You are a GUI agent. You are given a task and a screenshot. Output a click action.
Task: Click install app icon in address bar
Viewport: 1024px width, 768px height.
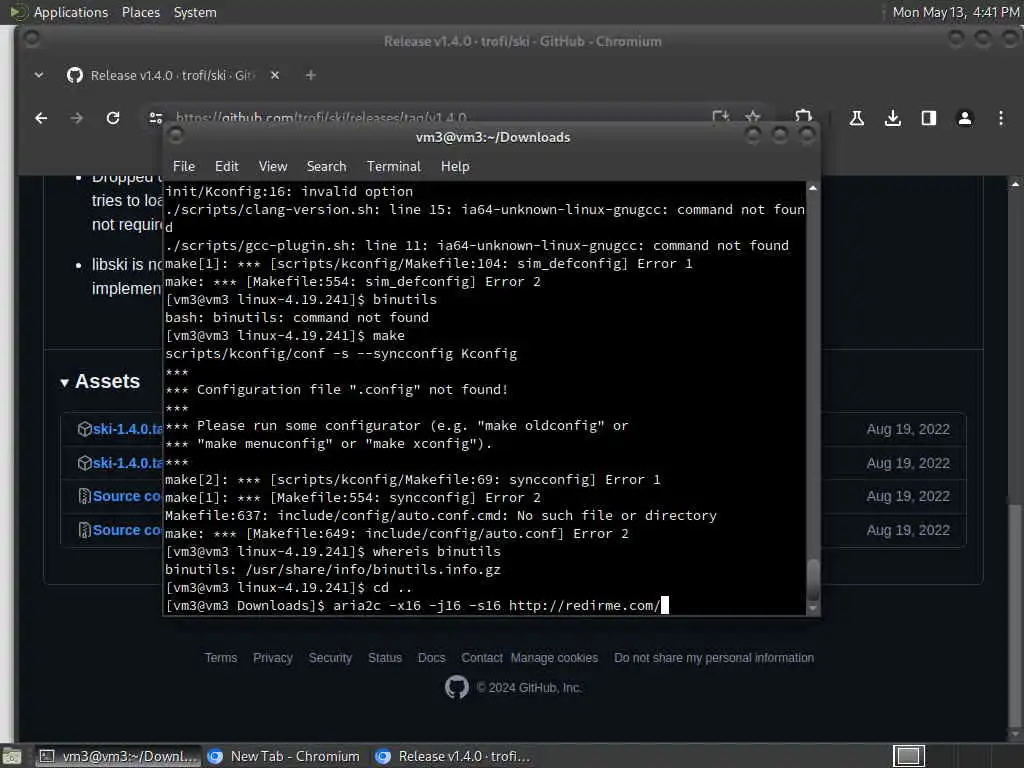[x=720, y=117]
